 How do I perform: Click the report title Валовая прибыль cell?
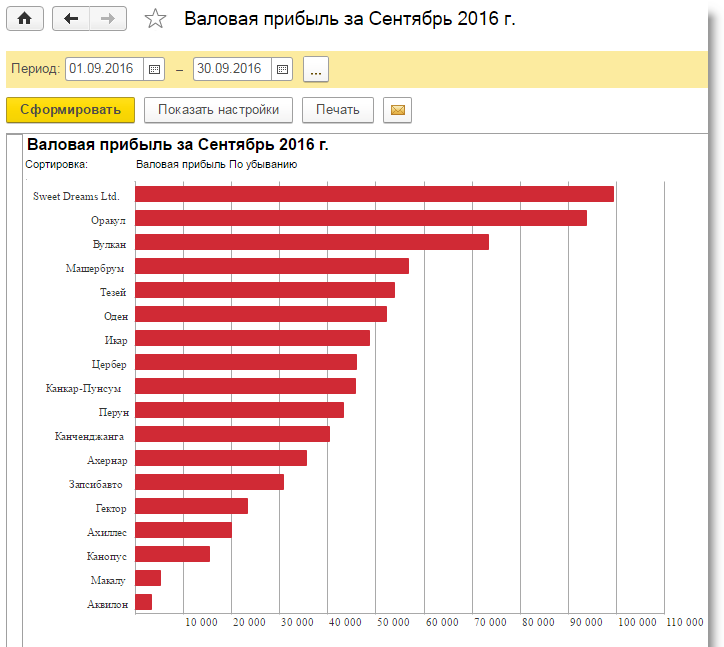[x=178, y=145]
